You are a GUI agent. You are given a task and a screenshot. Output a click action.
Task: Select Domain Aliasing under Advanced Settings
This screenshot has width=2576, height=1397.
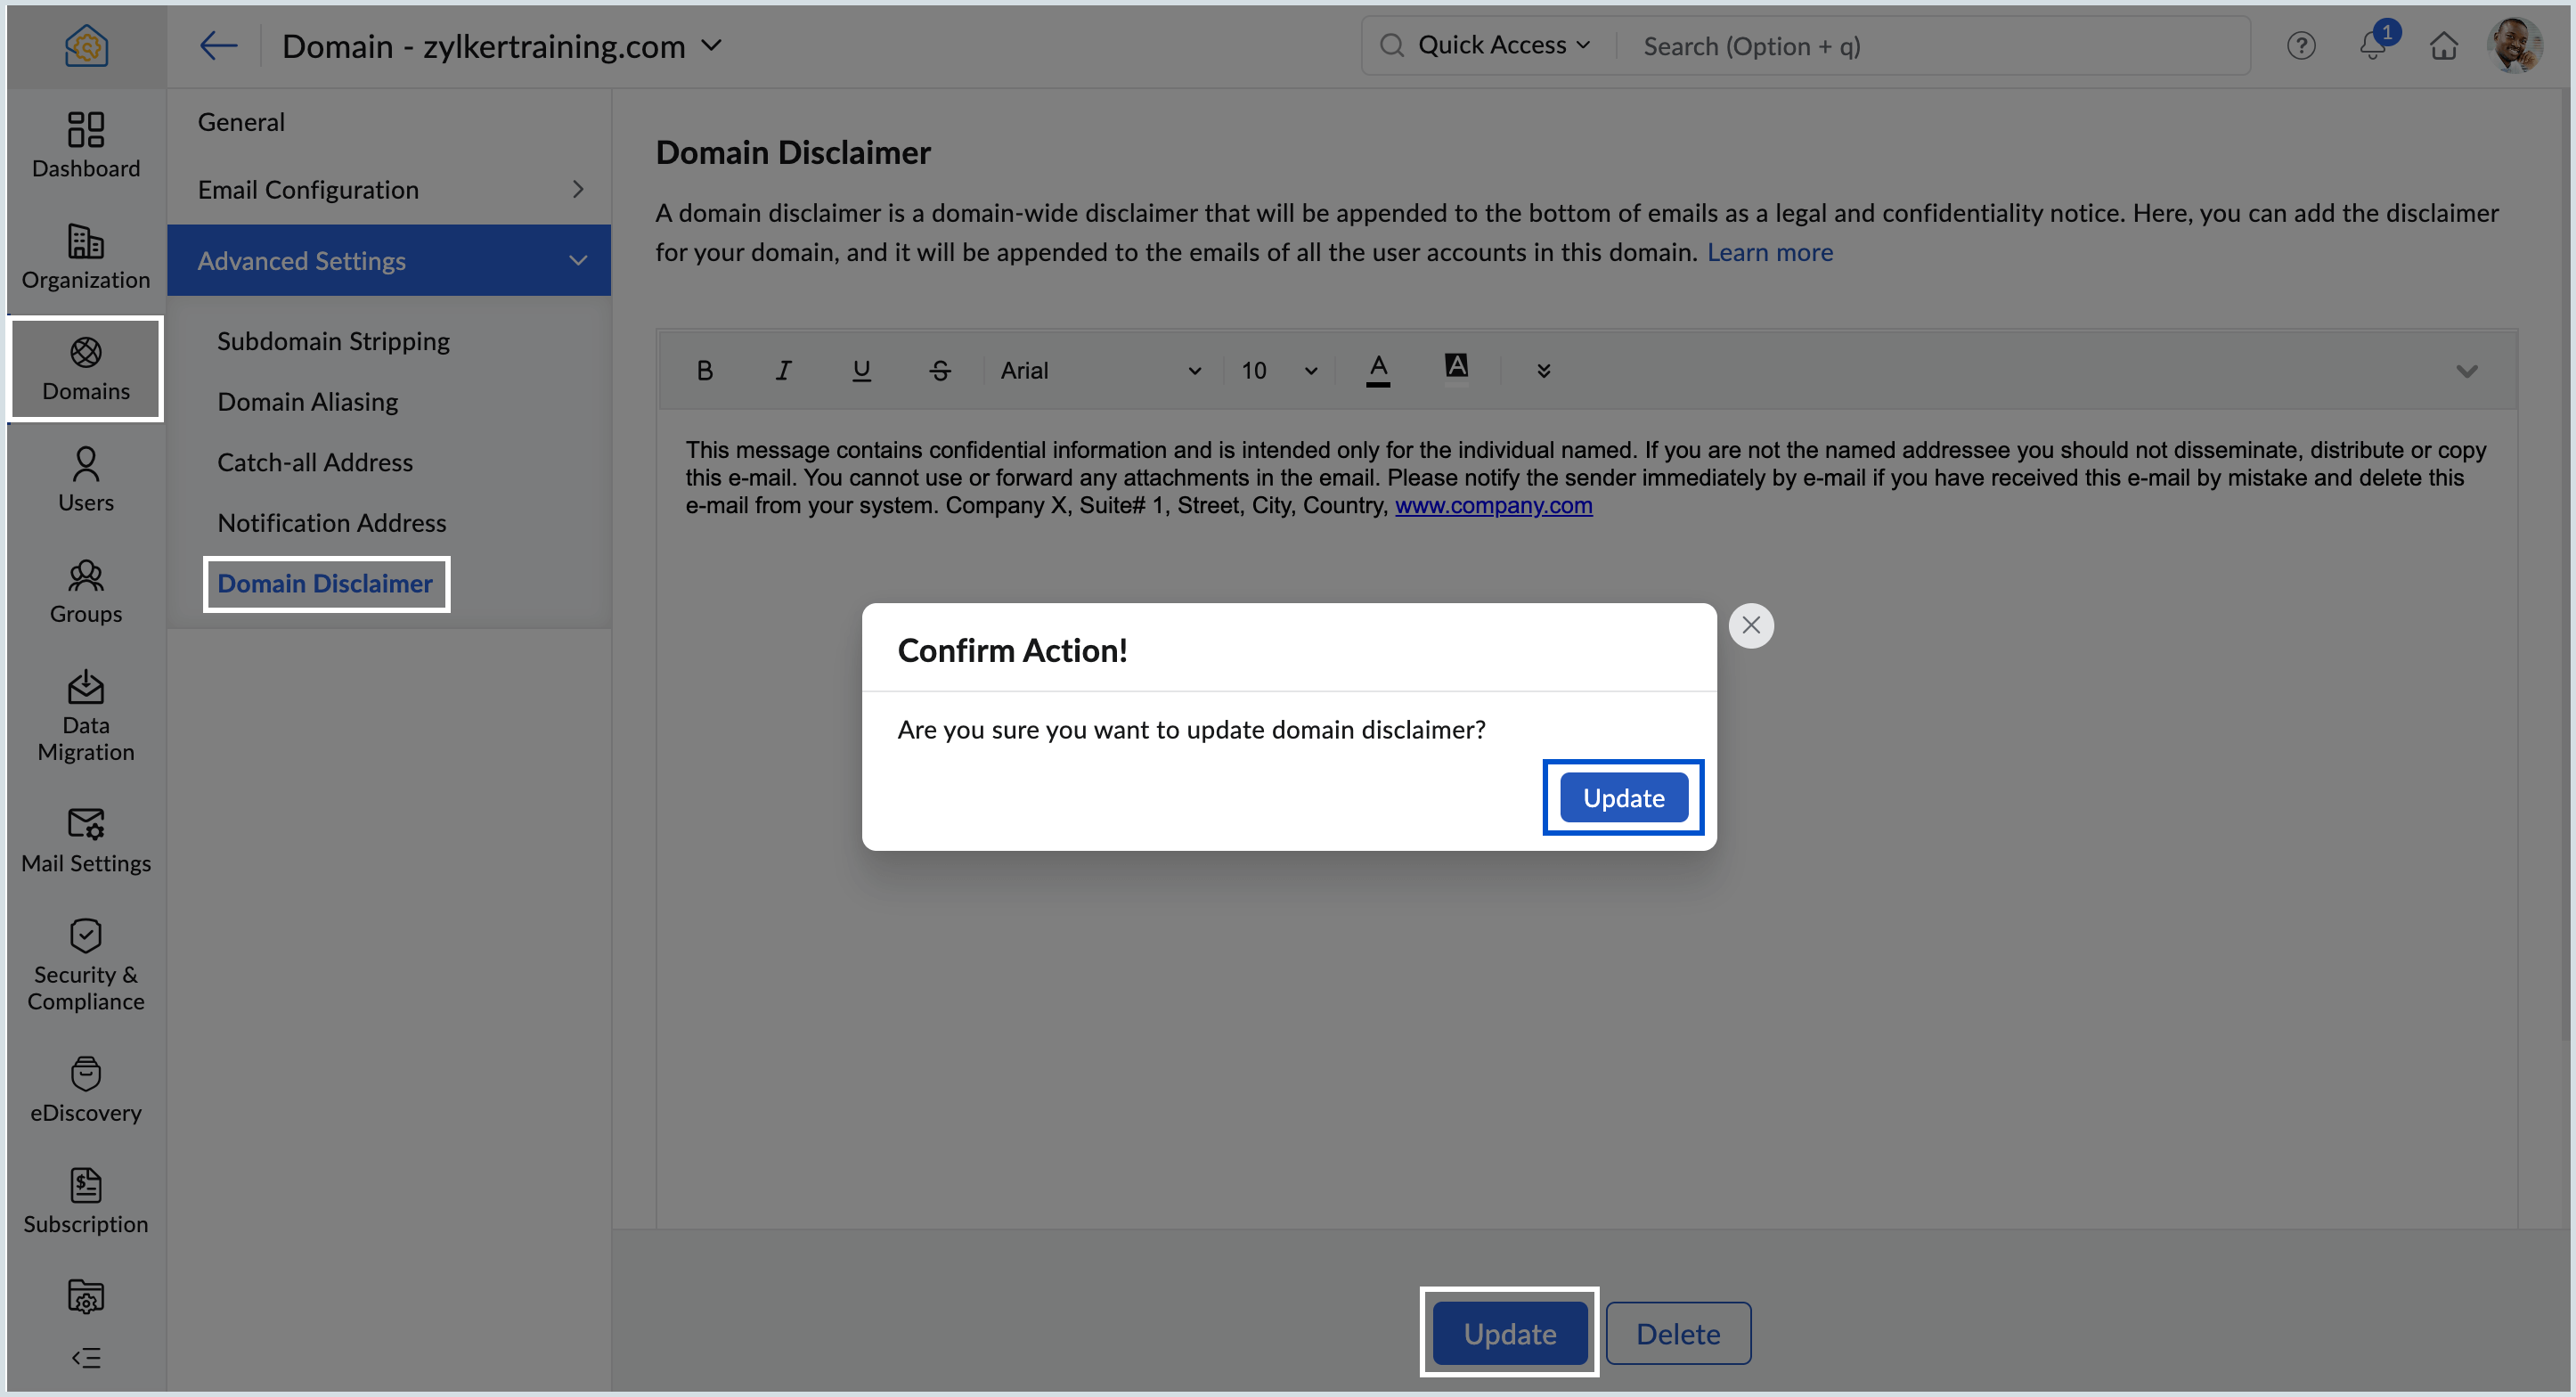click(x=307, y=402)
